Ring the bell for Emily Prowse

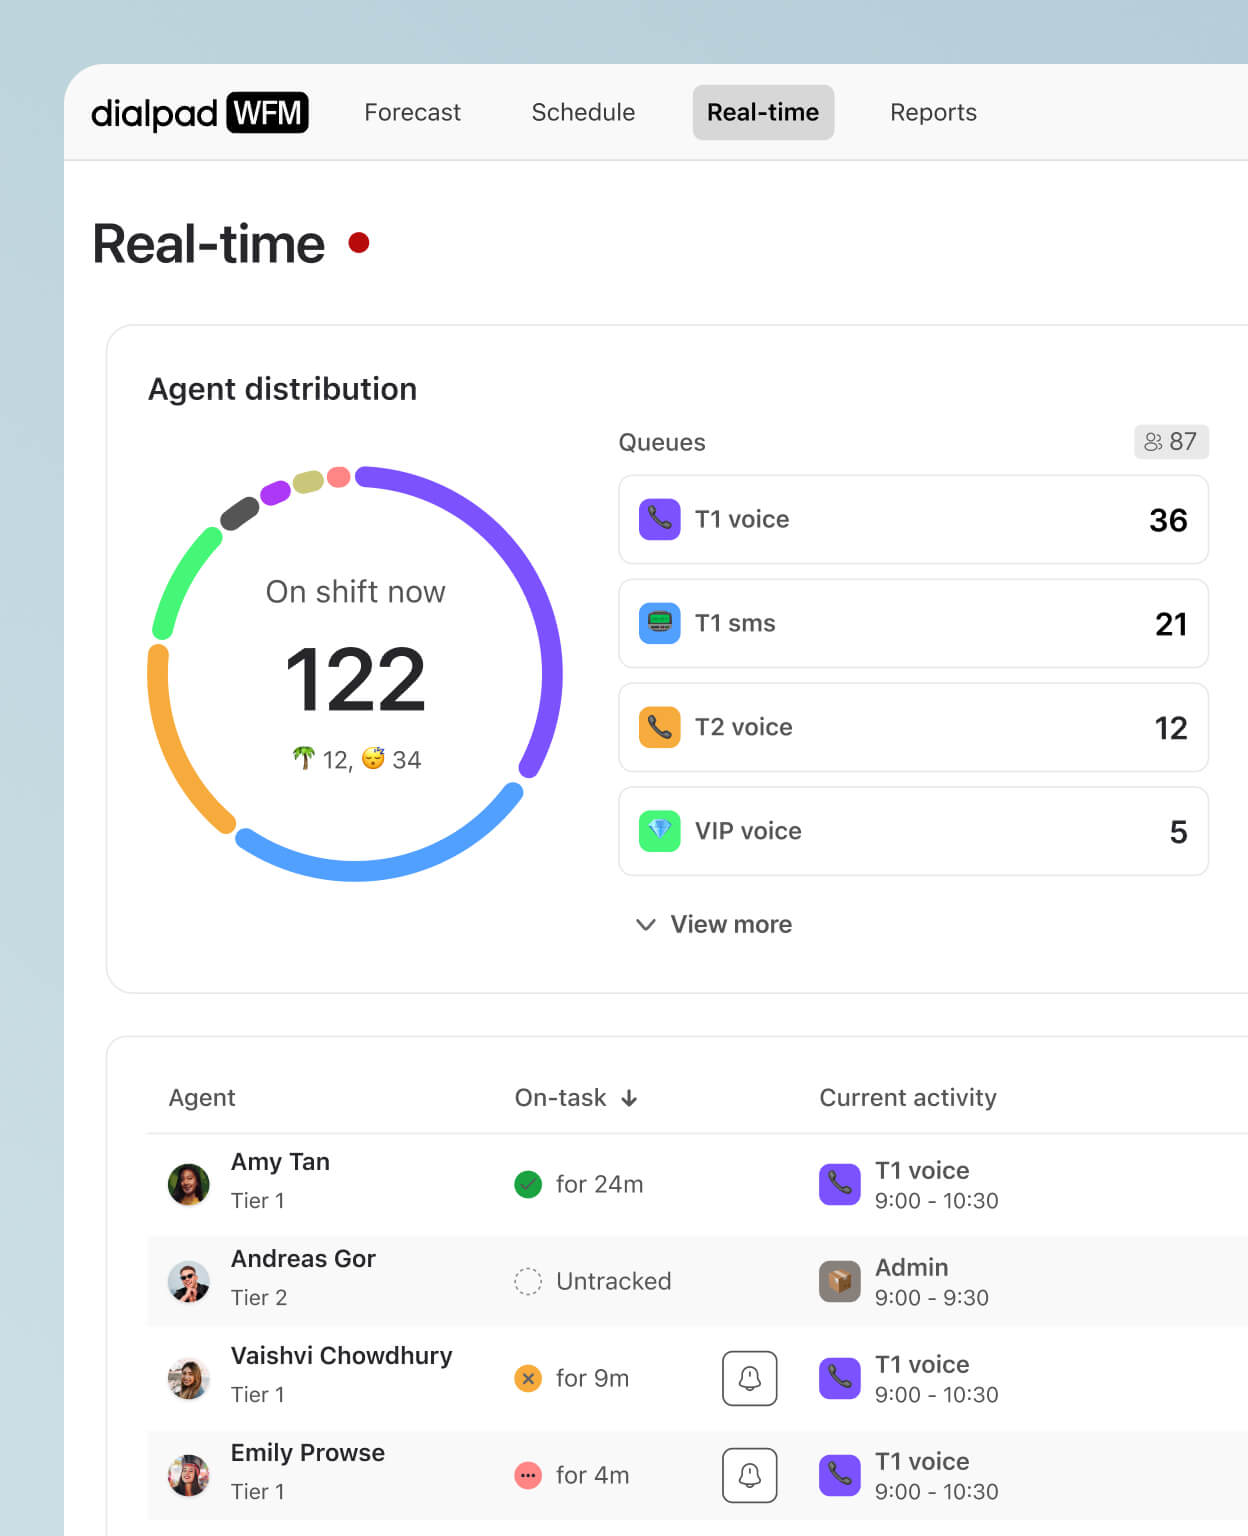[750, 1475]
